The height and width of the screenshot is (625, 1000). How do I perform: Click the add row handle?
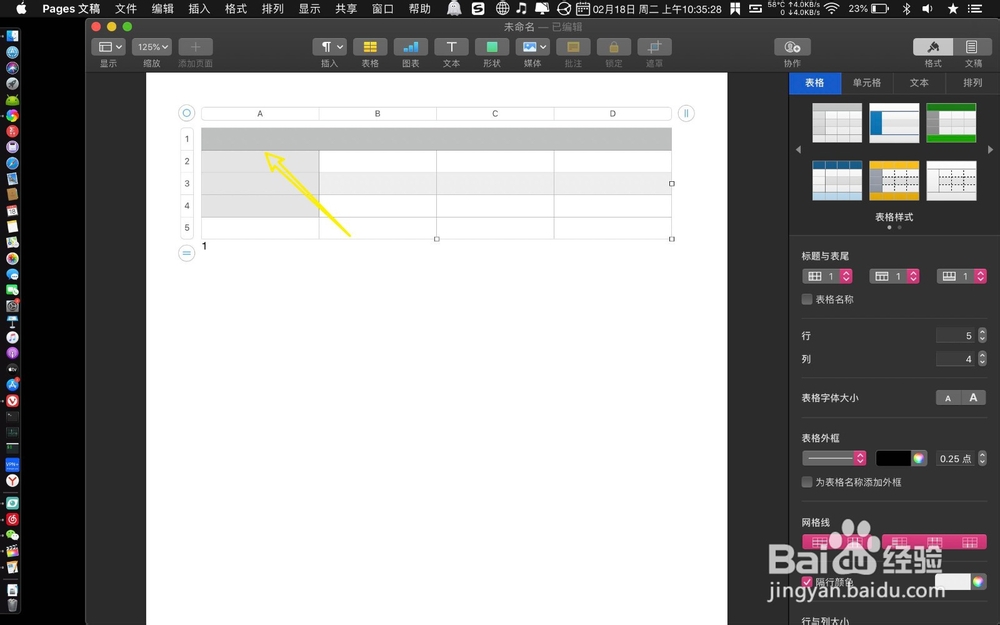pyautogui.click(x=186, y=253)
